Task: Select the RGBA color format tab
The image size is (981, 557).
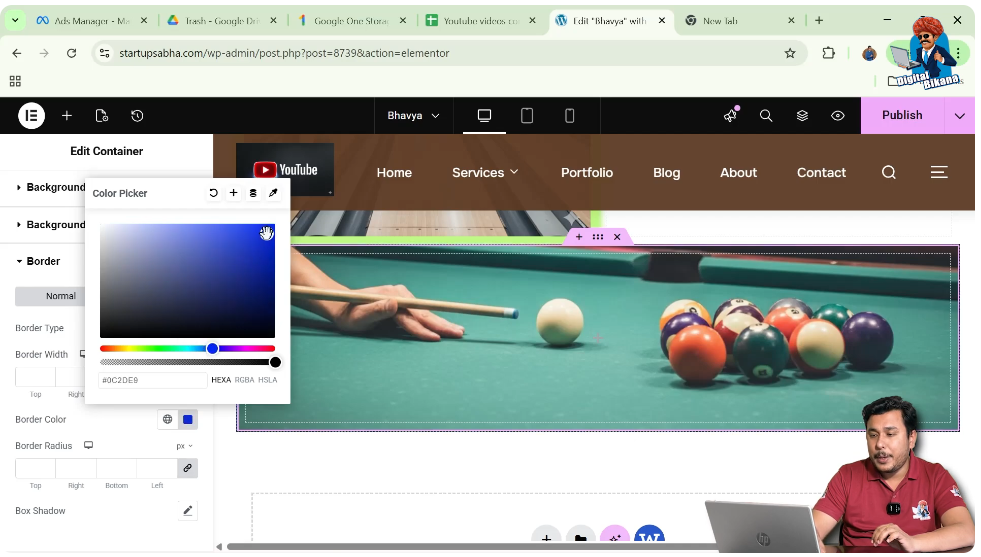Action: [244, 380]
